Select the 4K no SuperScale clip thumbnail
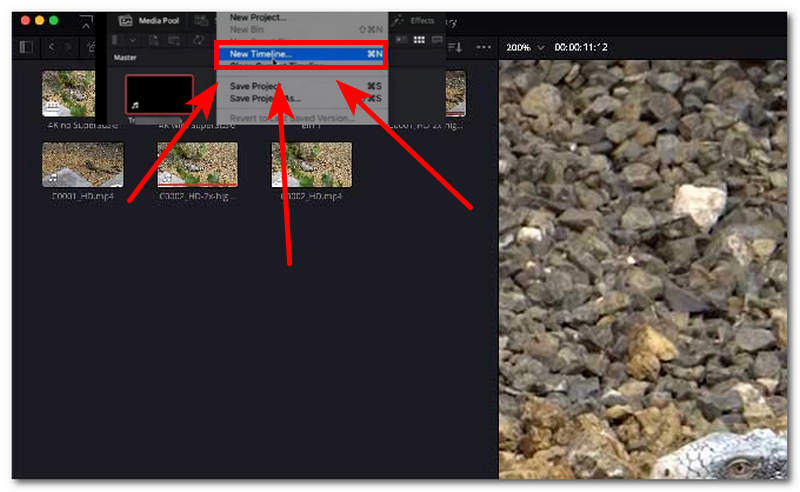 [68, 93]
